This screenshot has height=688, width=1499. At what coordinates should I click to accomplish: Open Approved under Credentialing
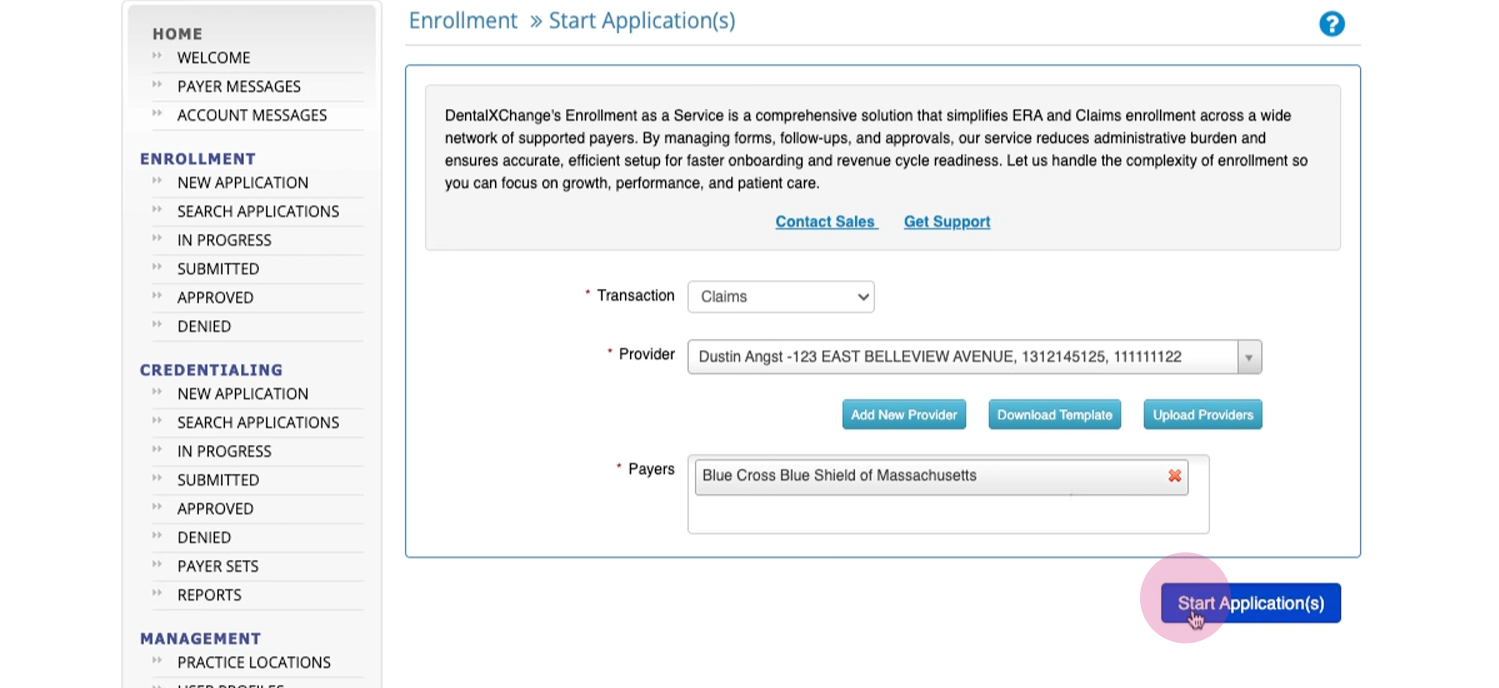pos(215,509)
